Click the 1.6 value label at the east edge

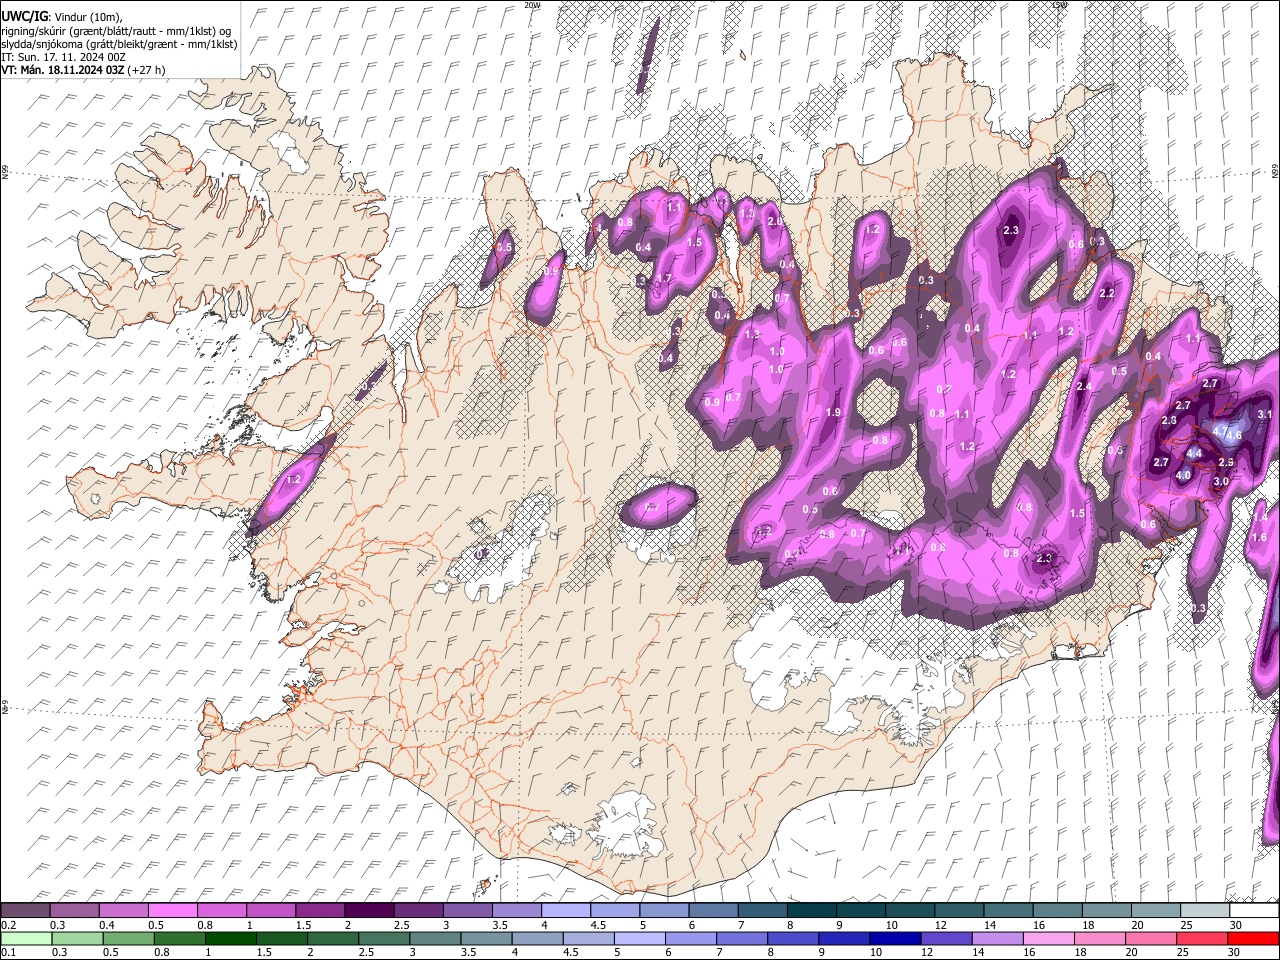click(x=1259, y=537)
